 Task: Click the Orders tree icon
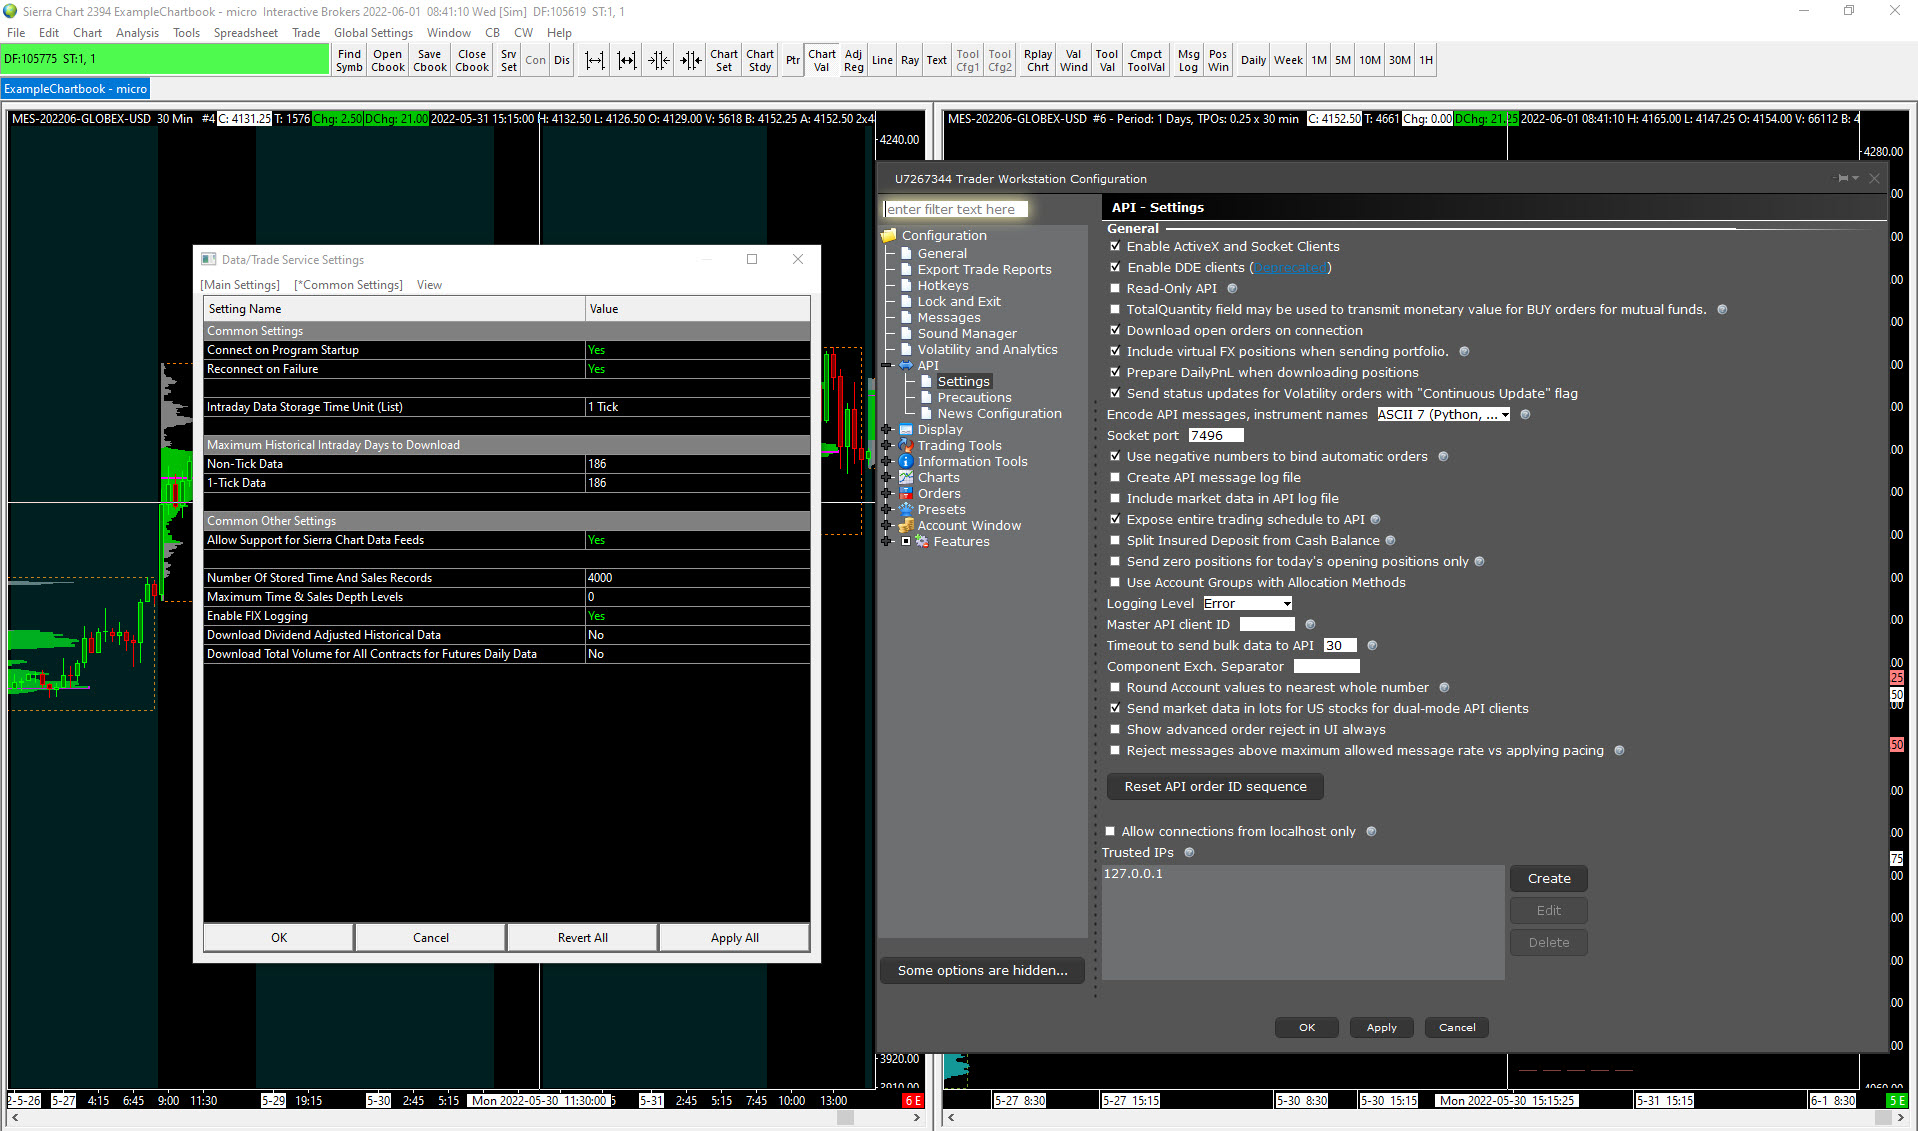click(906, 494)
